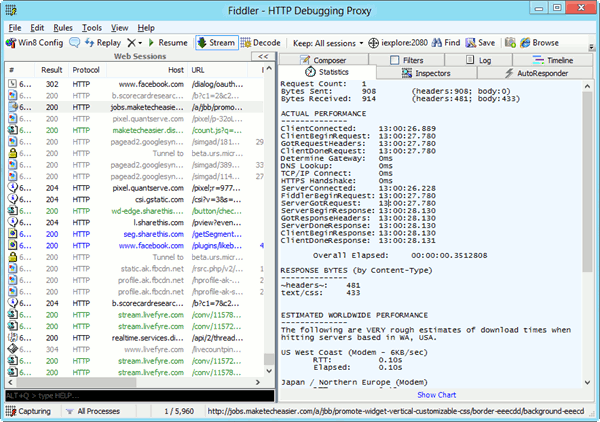Sort sessions by URL column

point(218,70)
